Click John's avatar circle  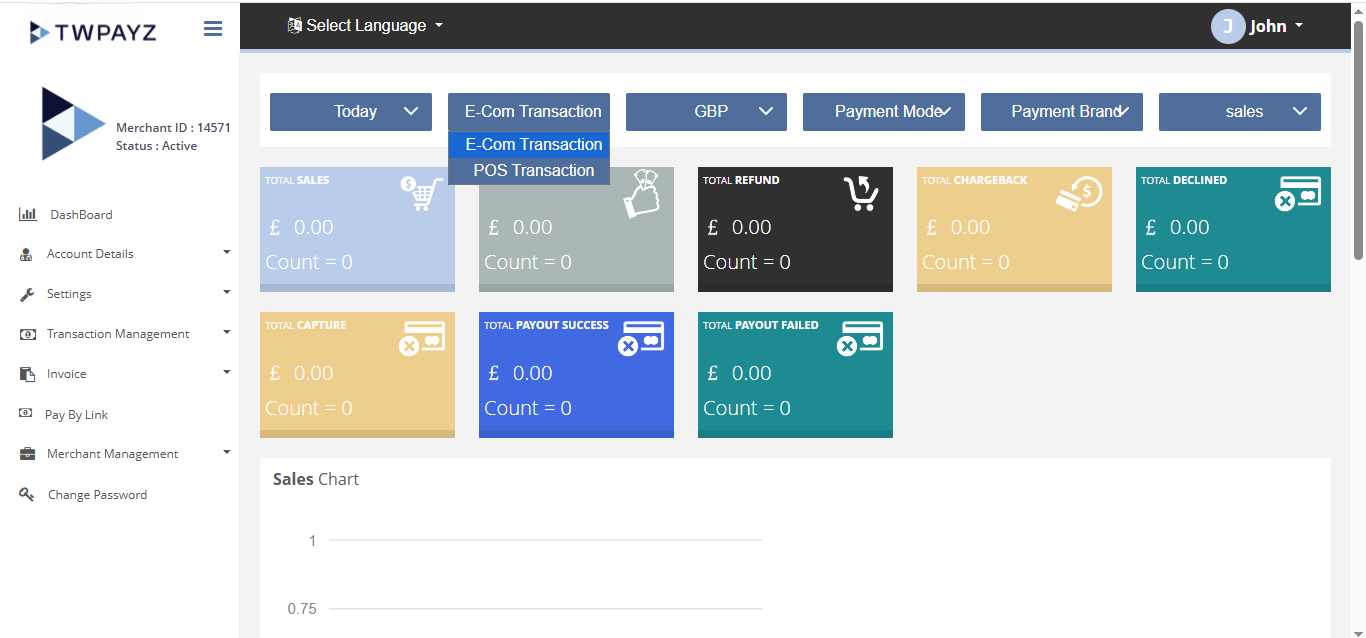(x=1227, y=27)
